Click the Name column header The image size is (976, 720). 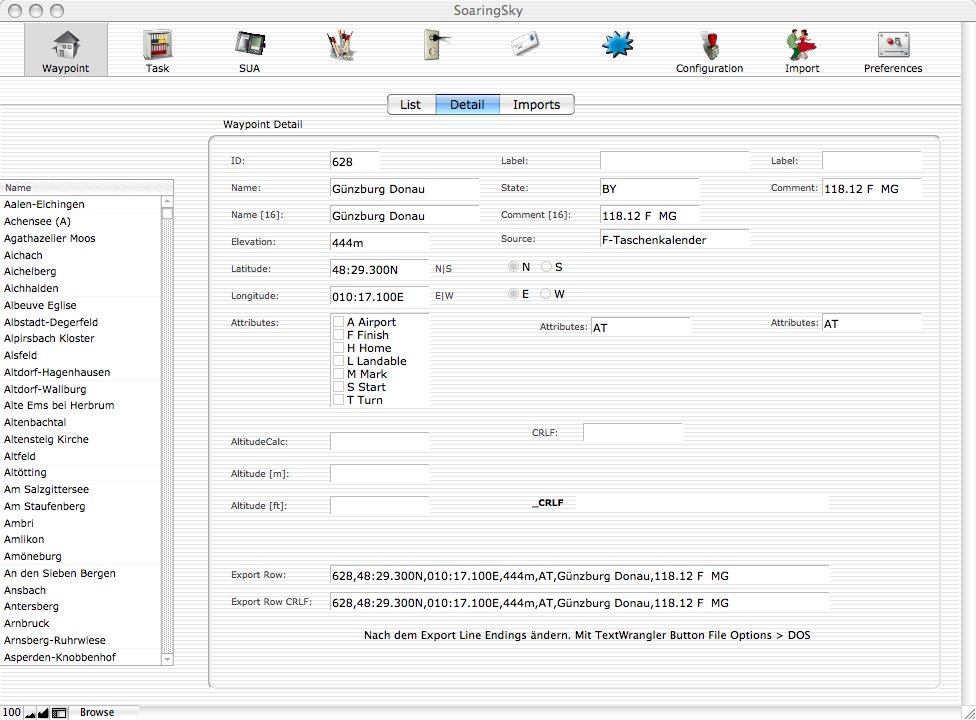coord(87,187)
